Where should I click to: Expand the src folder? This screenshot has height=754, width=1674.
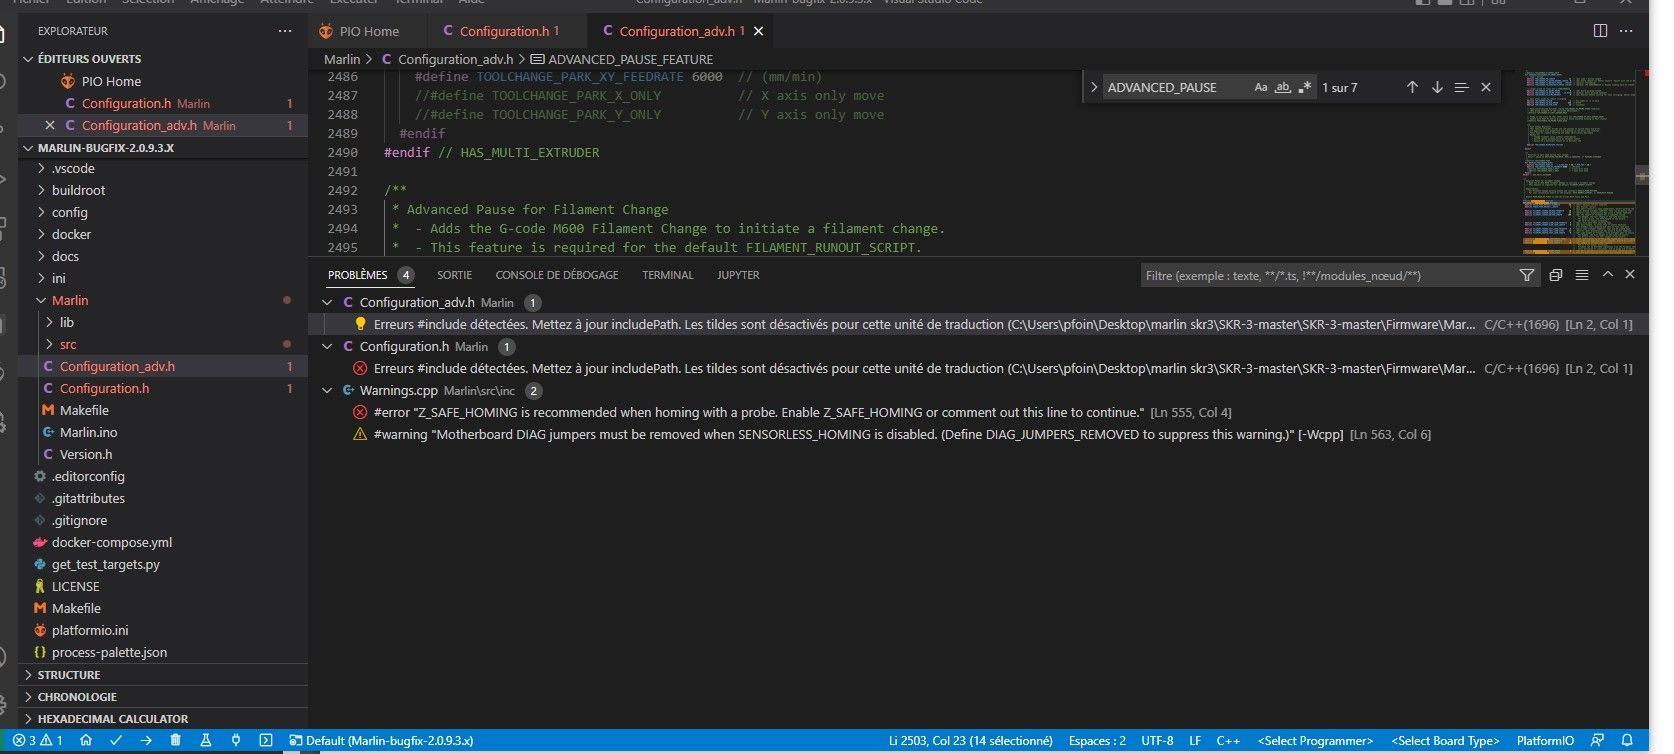50,344
